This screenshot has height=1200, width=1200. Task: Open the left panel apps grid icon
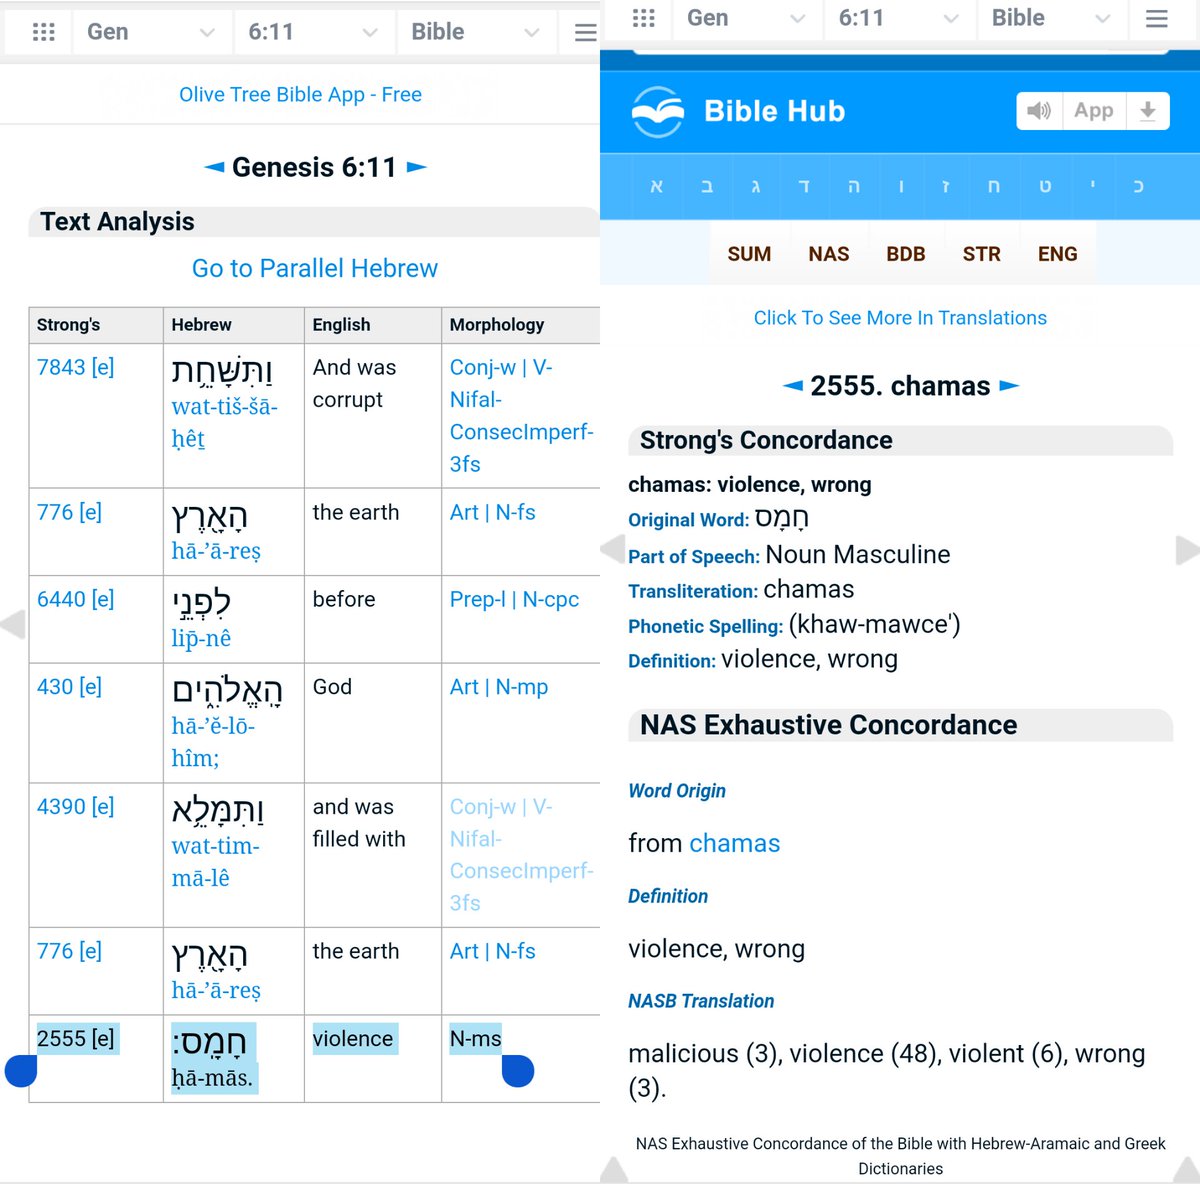tap(43, 32)
